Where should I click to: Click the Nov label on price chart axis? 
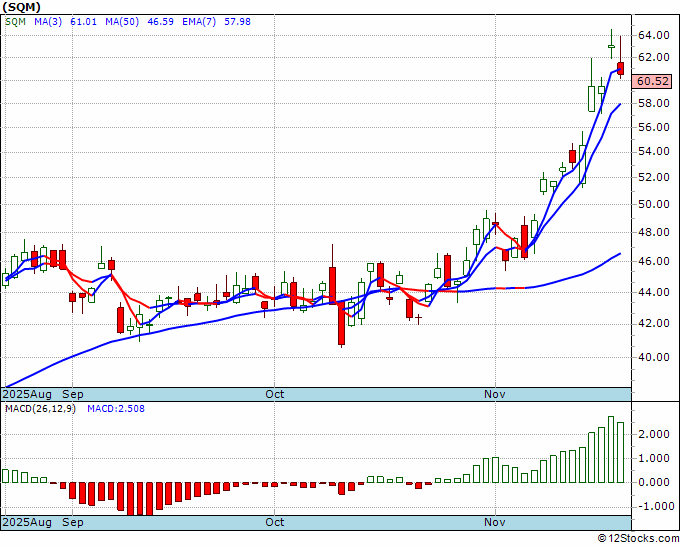click(x=495, y=394)
